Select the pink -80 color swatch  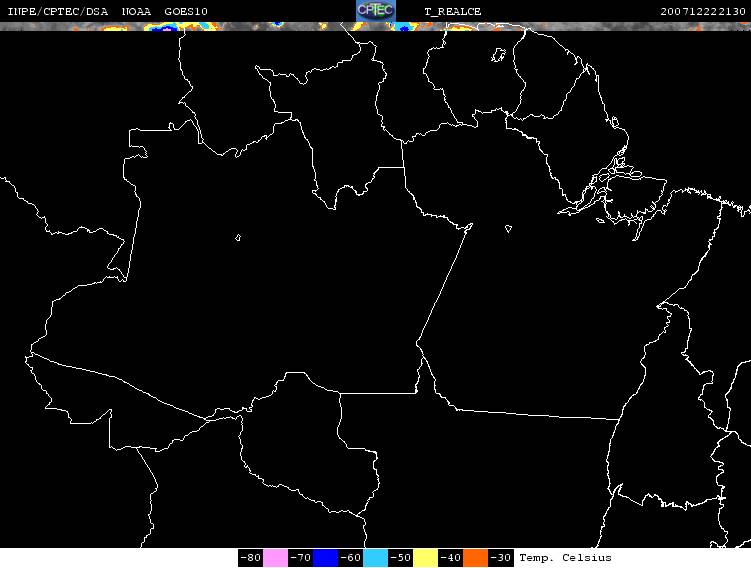[275, 557]
